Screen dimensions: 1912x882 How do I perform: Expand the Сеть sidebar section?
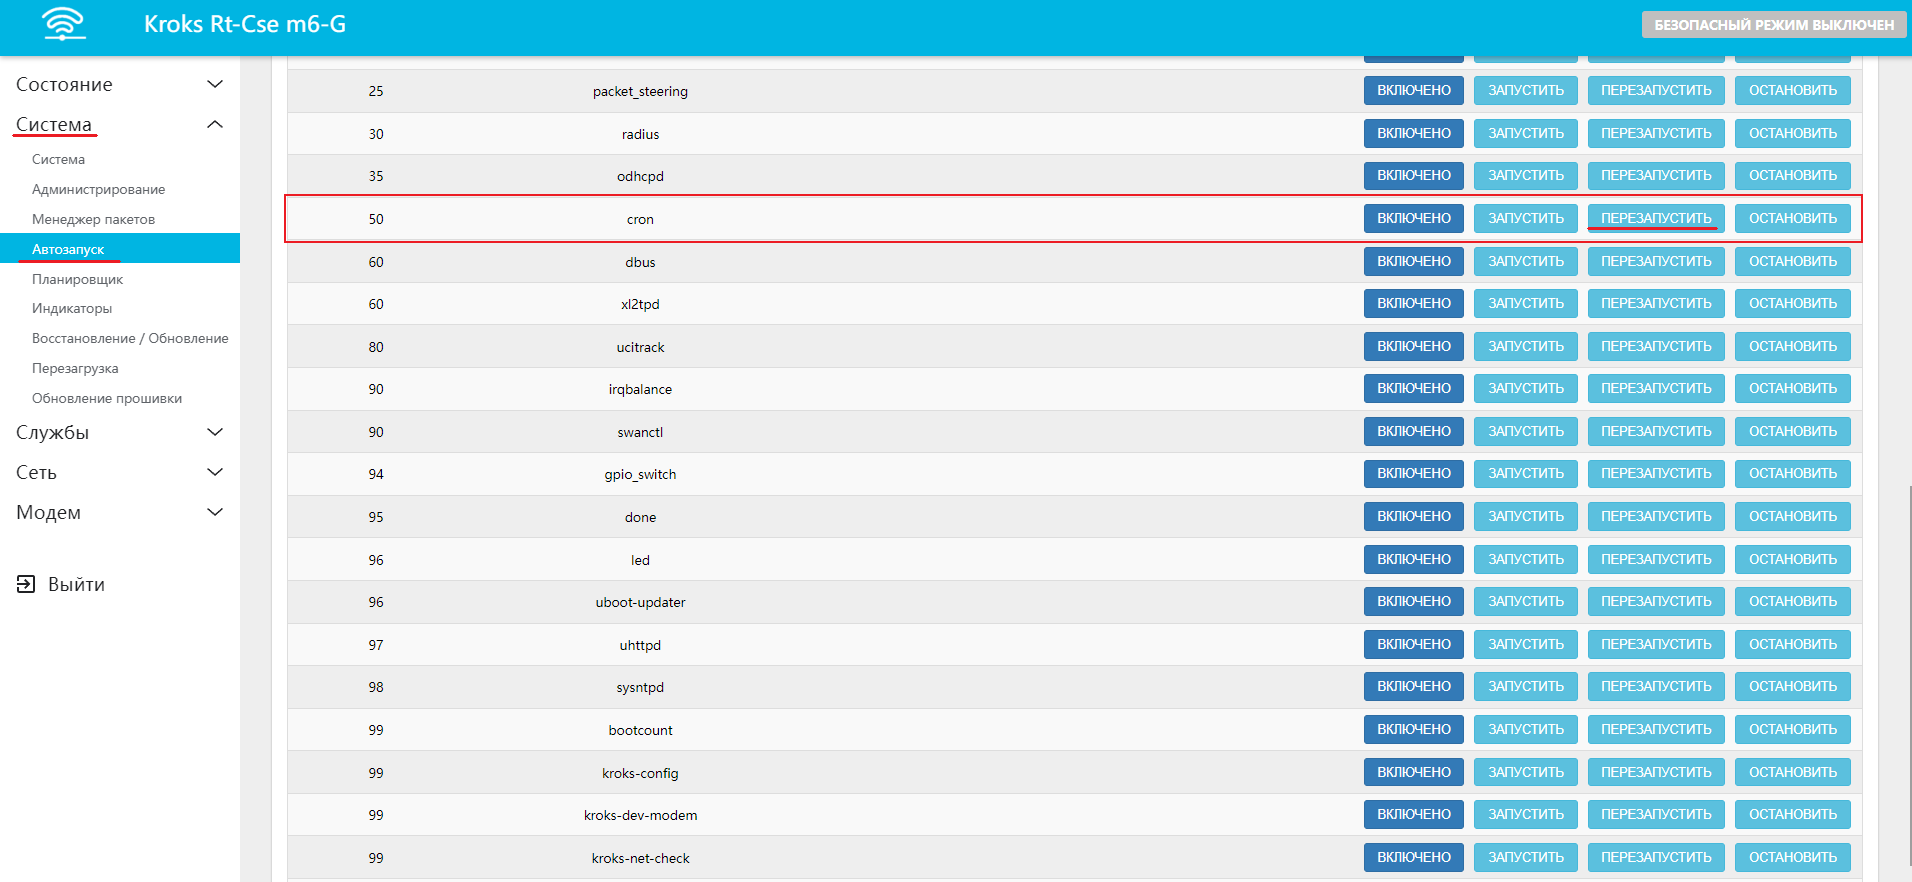(x=214, y=472)
